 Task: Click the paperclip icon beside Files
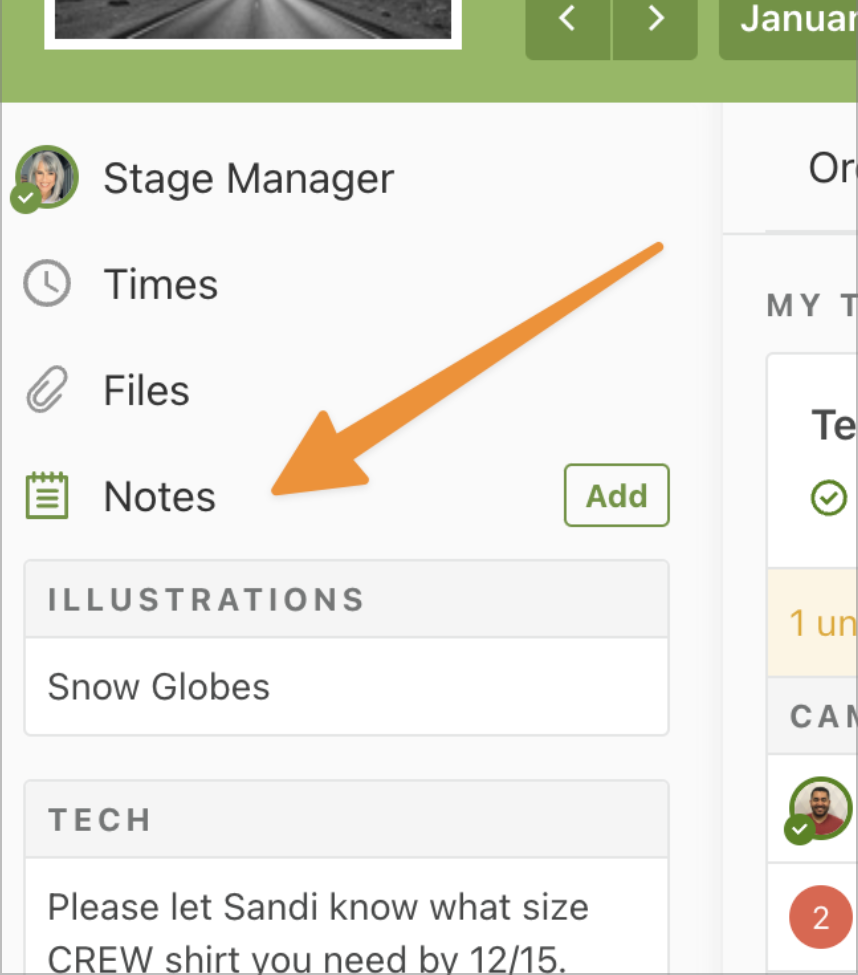pos(47,390)
